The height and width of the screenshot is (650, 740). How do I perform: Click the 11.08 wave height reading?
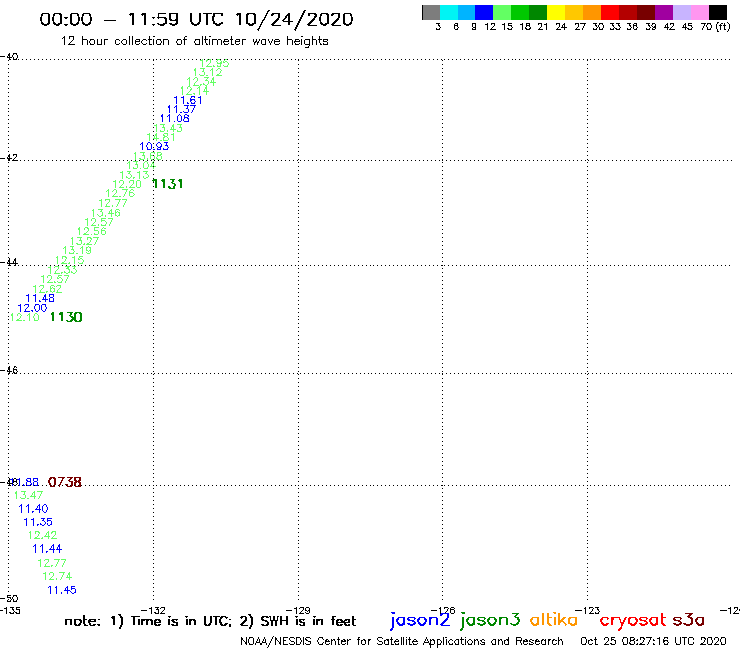(175, 118)
